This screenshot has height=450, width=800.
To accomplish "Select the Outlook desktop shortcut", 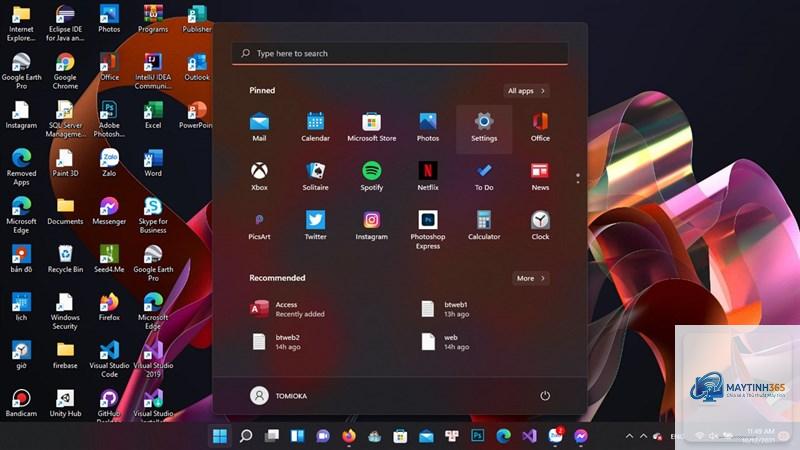I will [196, 66].
